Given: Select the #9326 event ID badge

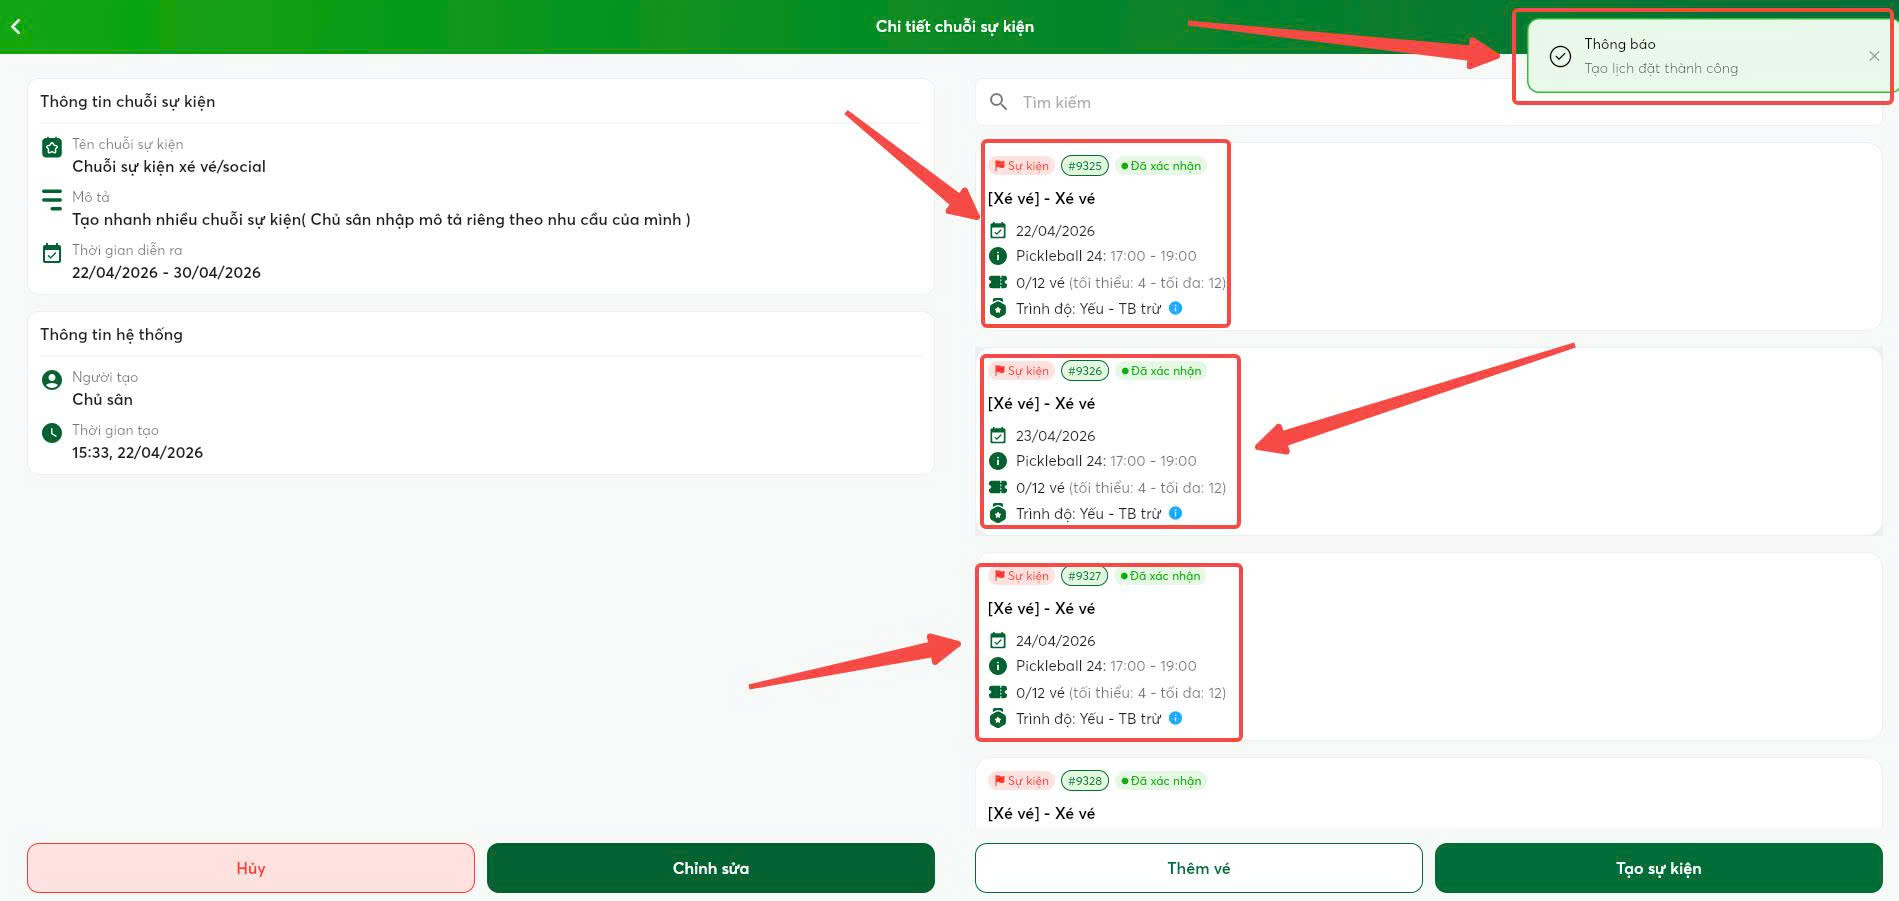Looking at the screenshot, I should tap(1085, 371).
